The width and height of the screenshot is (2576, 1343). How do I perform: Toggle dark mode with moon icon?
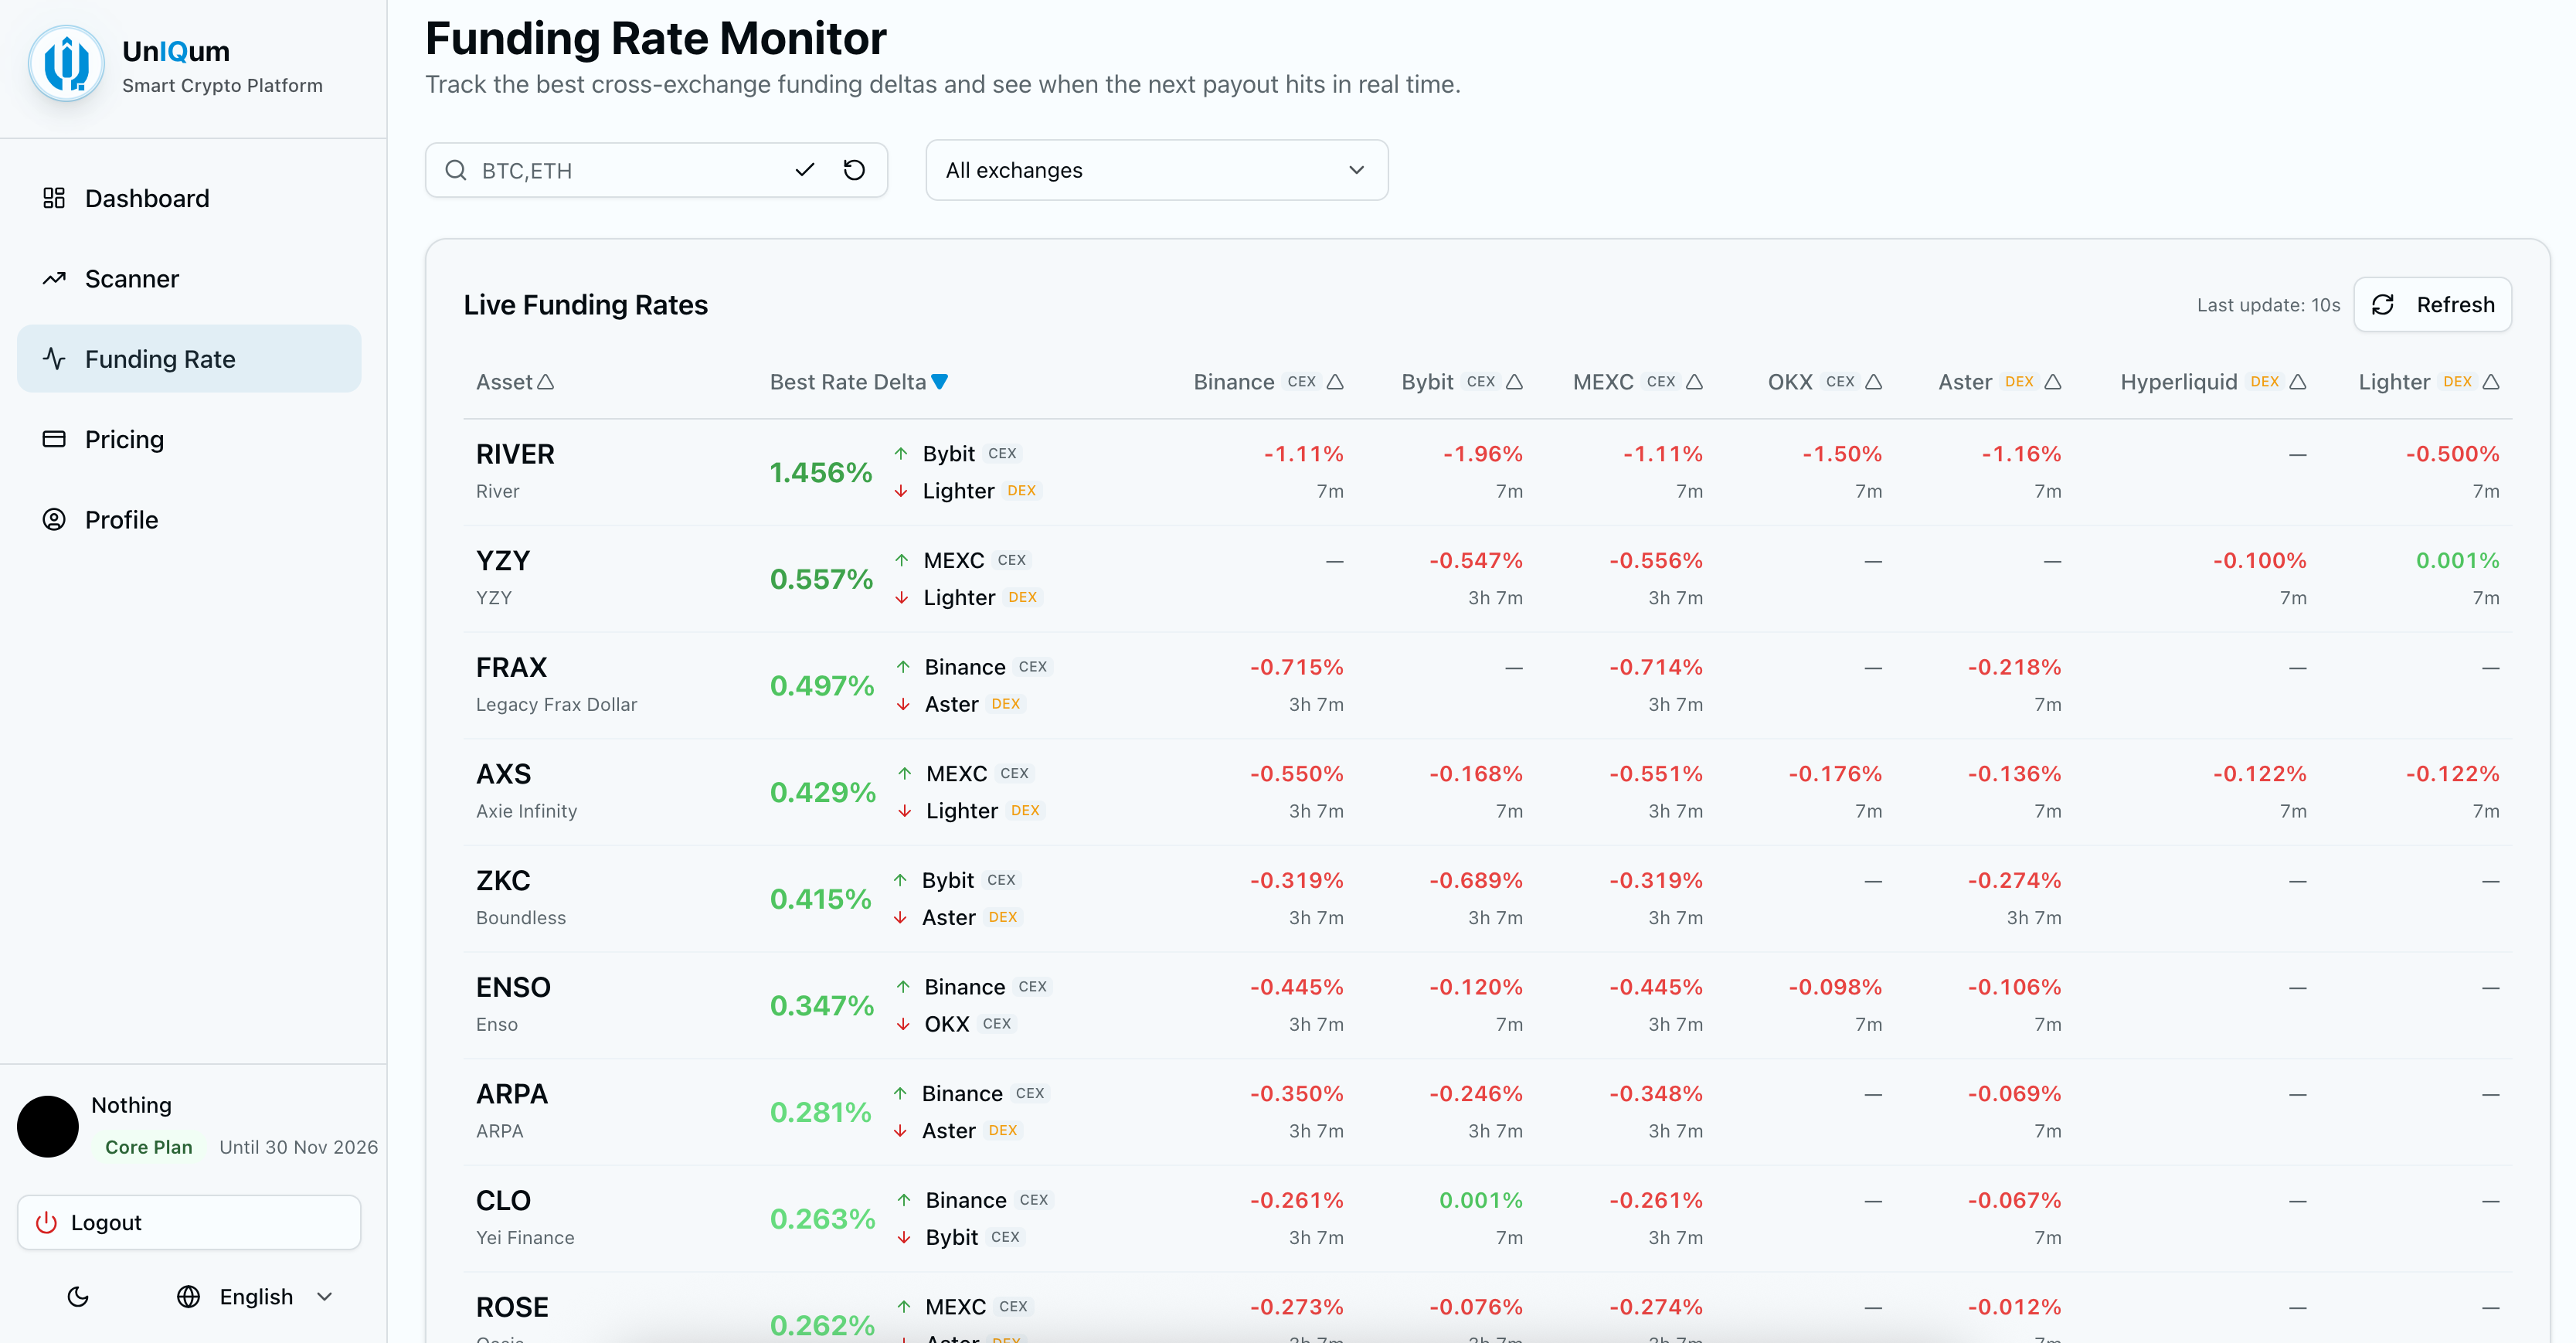click(x=78, y=1297)
